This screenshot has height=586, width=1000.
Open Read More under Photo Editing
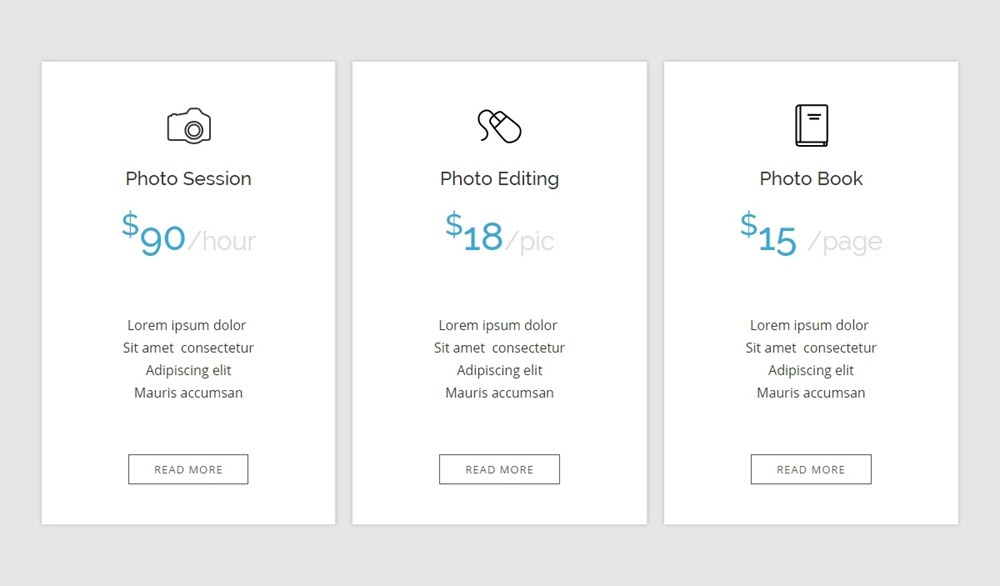(499, 469)
